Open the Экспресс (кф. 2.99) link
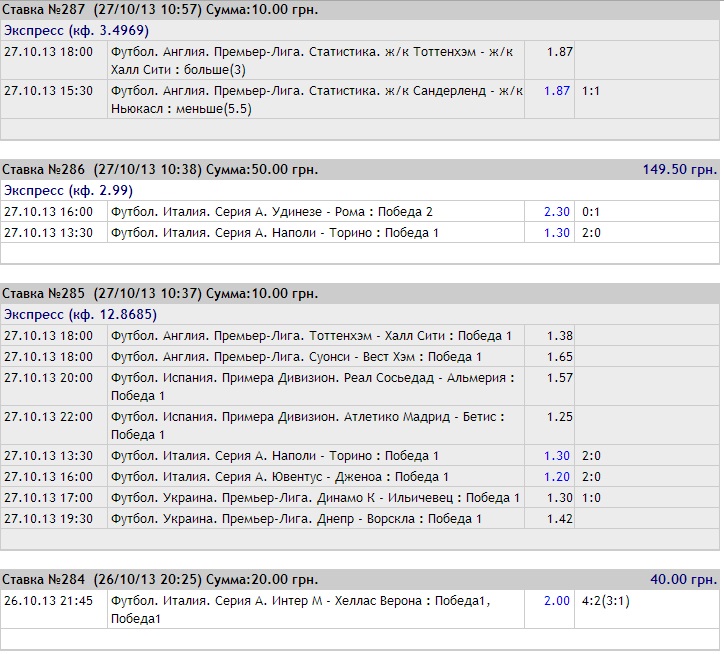Viewport: 724px width, 654px height. (x=68, y=190)
